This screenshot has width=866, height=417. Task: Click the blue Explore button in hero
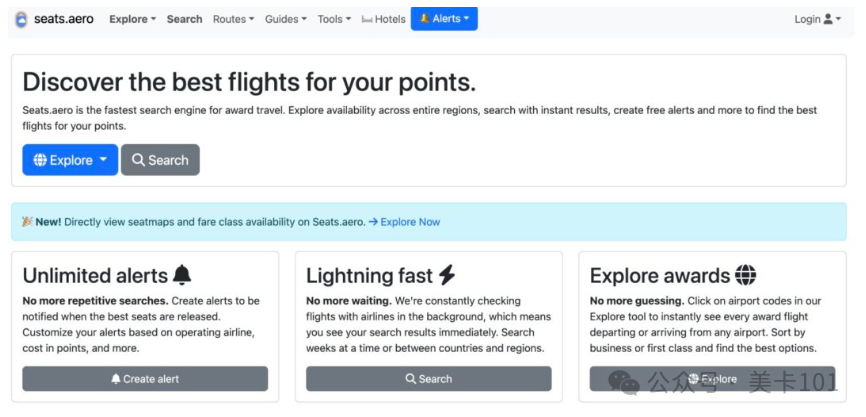click(x=70, y=160)
